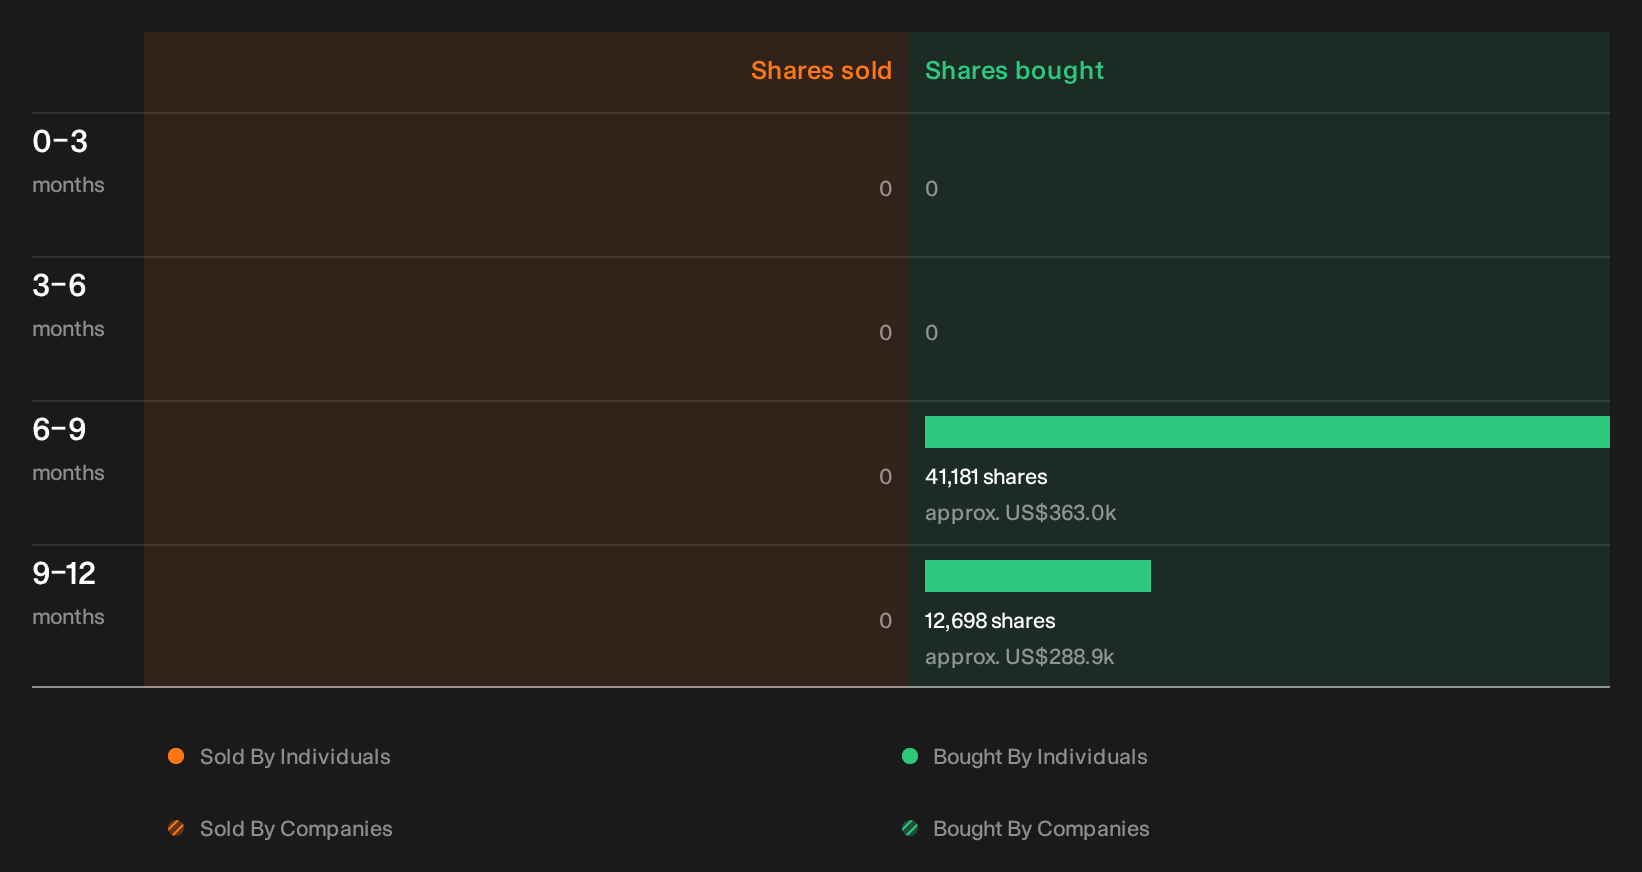The height and width of the screenshot is (872, 1642).
Task: Click the Shares sold column header
Action: (821, 71)
